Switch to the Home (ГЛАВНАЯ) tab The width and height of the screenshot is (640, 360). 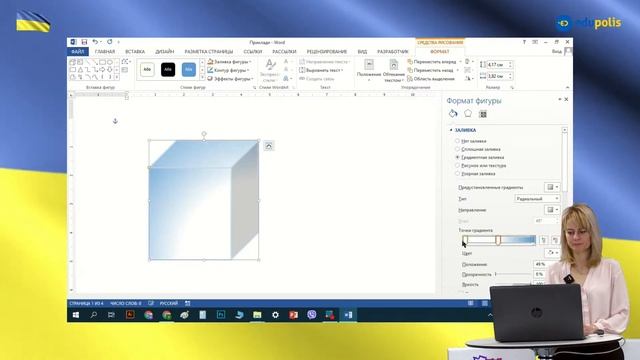105,52
